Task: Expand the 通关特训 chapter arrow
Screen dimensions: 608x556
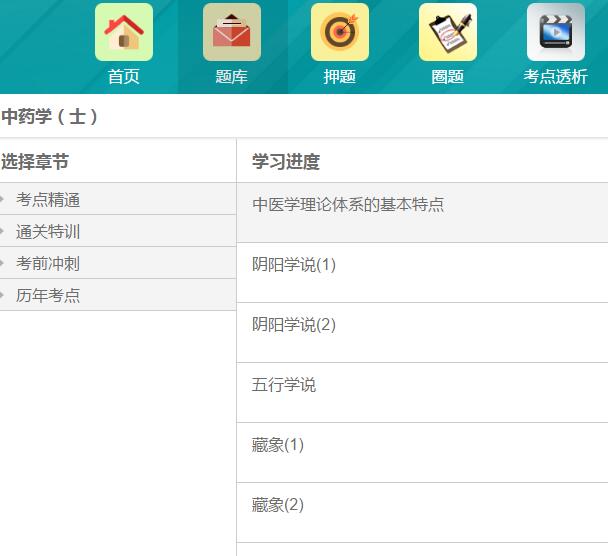Action: (2, 231)
